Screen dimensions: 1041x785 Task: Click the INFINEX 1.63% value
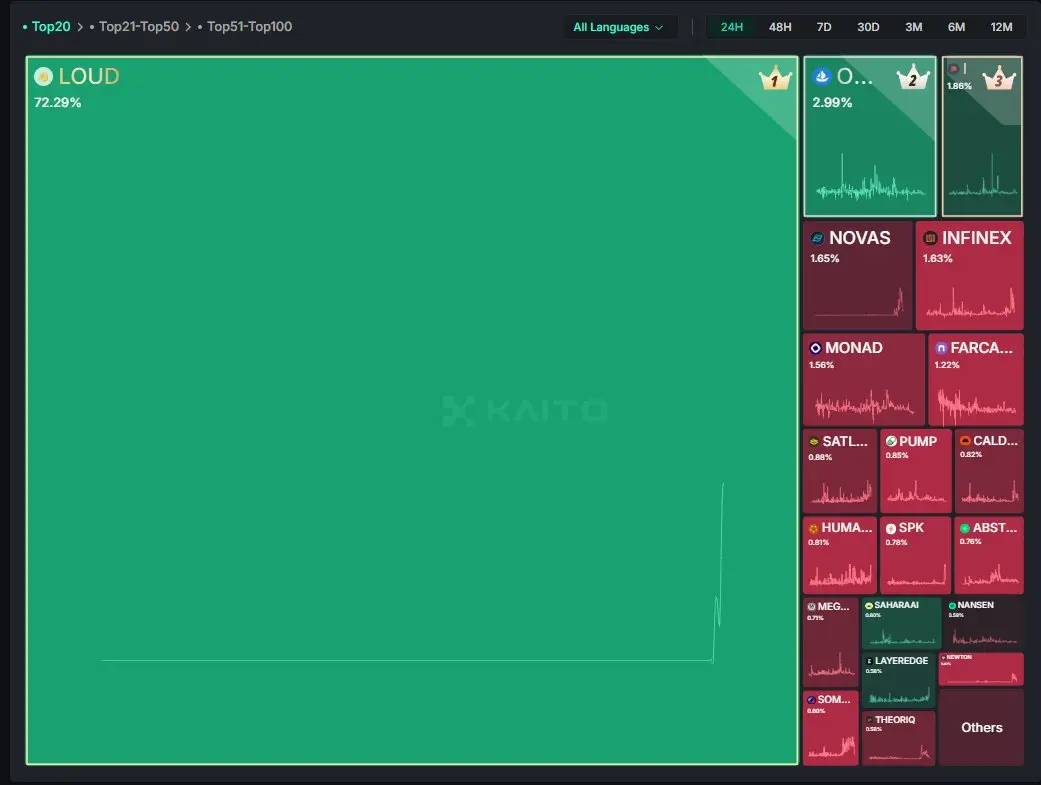tap(937, 258)
